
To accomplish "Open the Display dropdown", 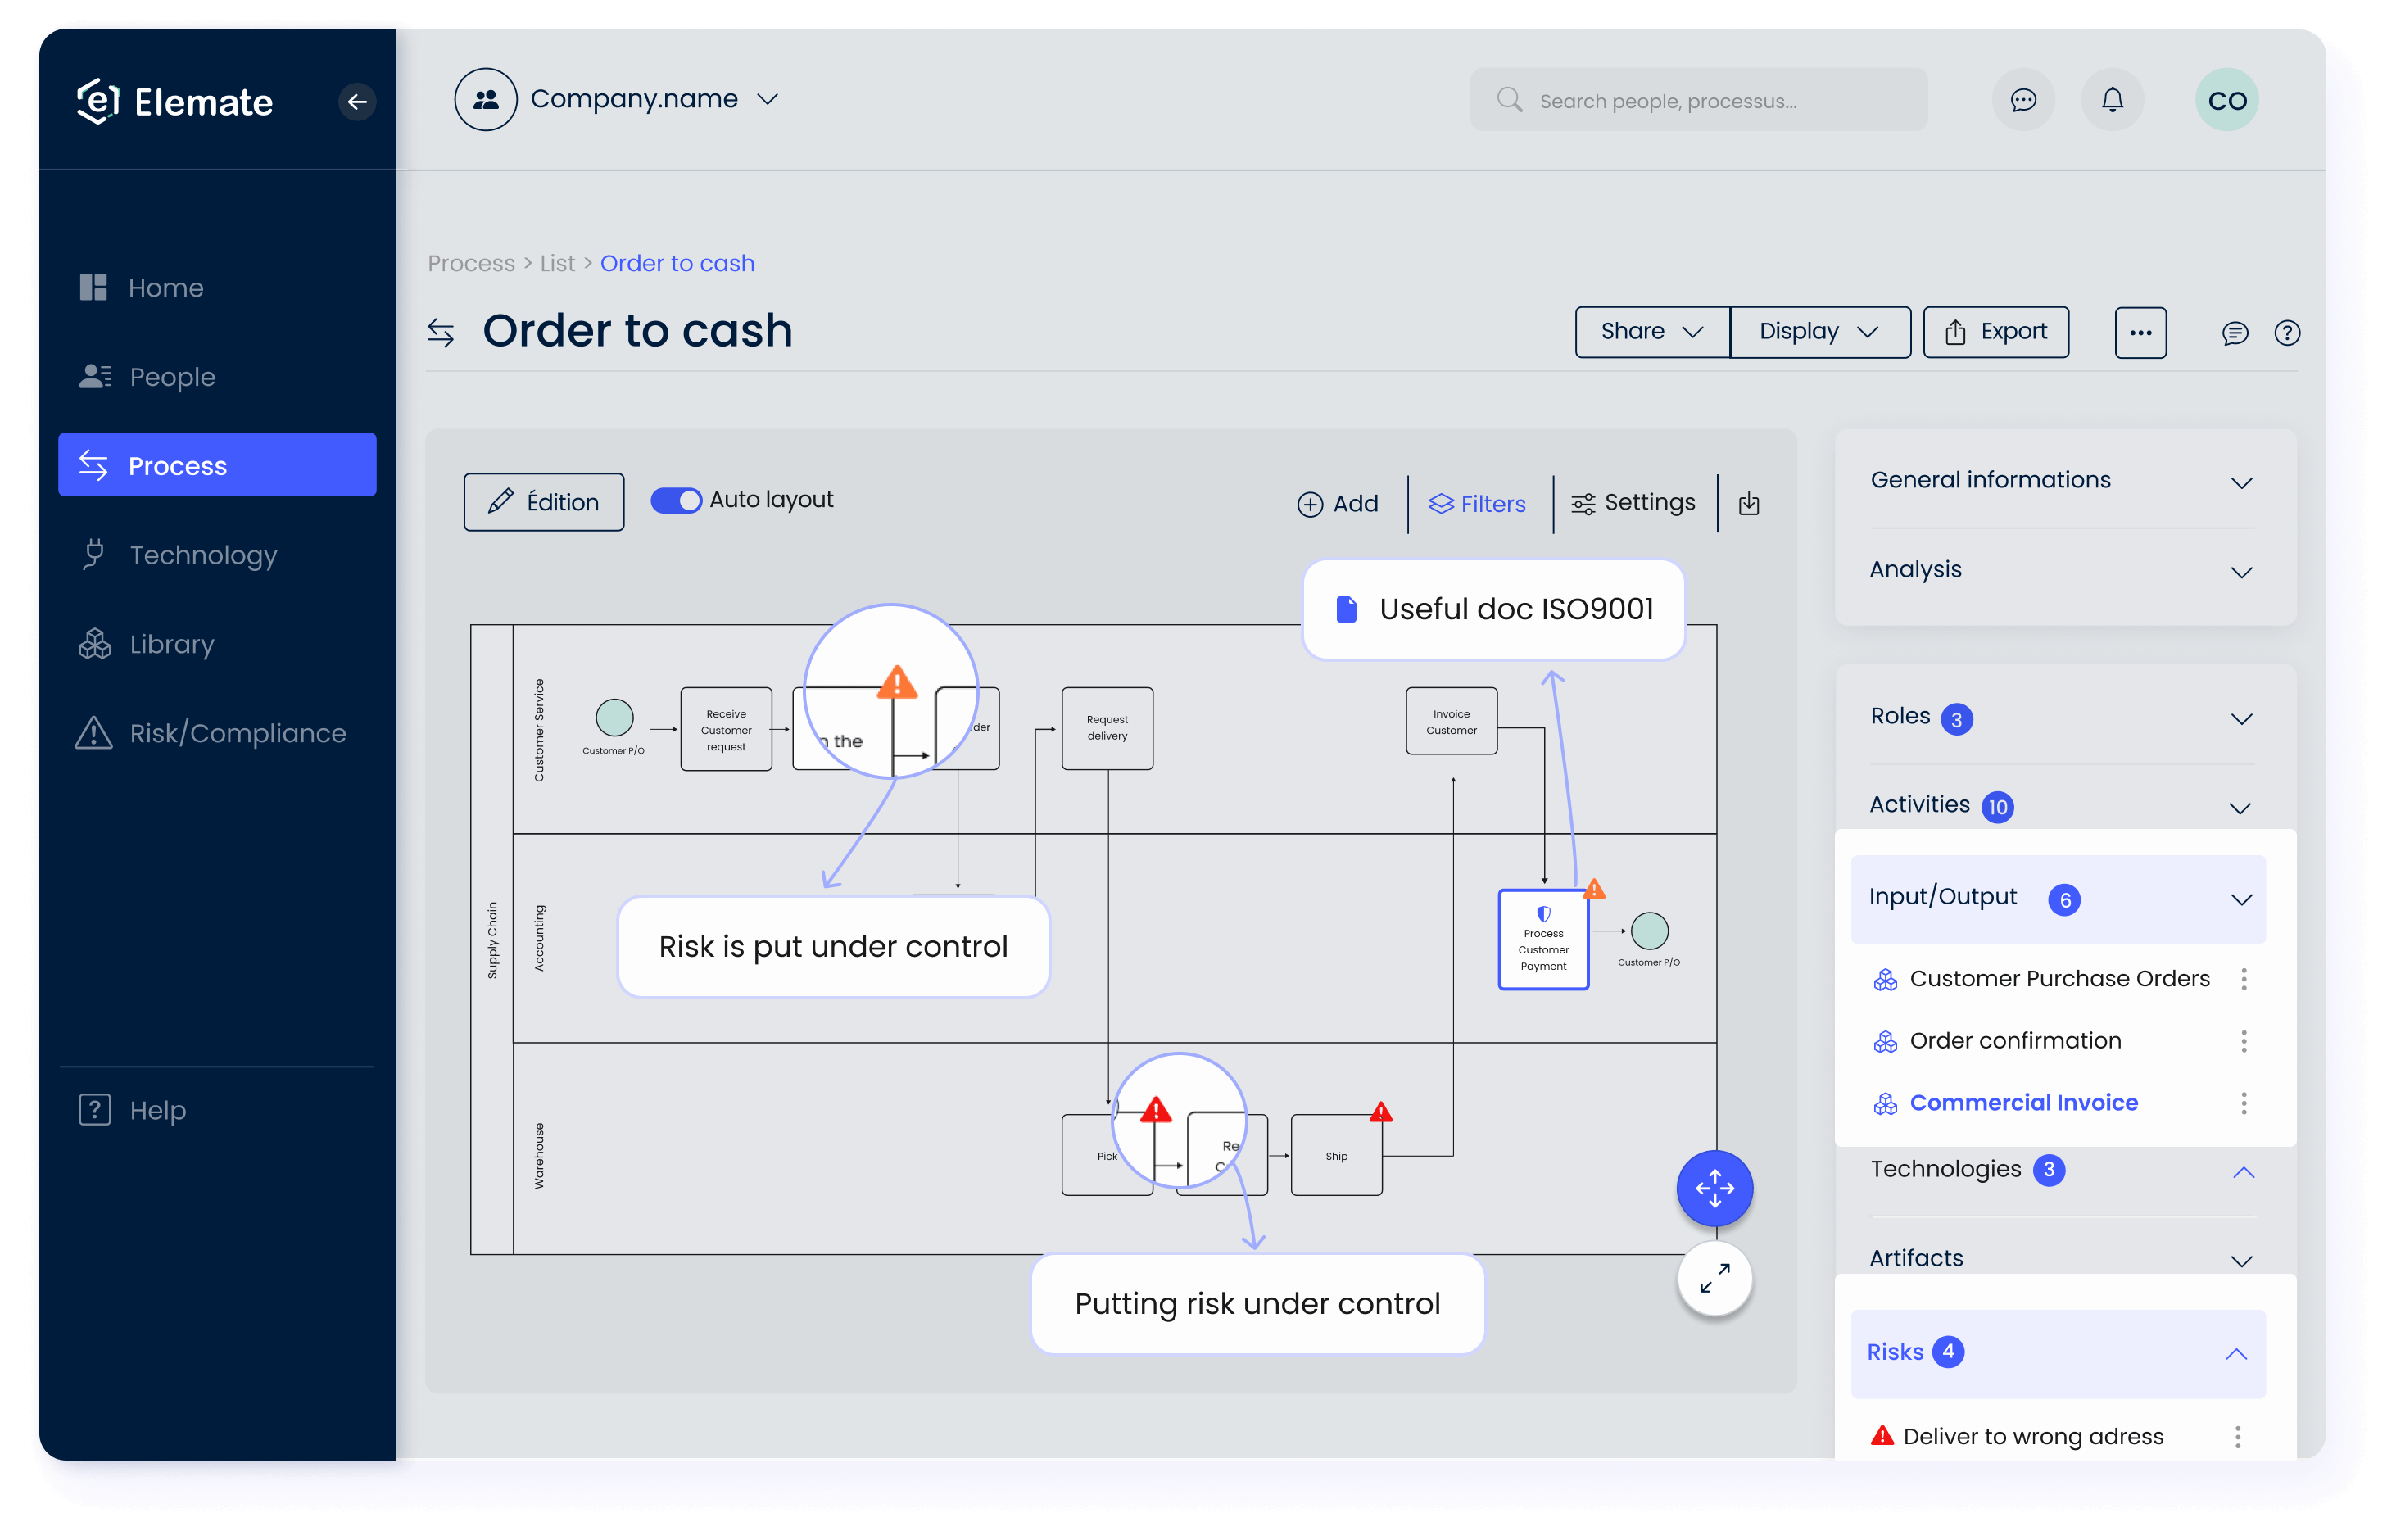I will point(1819,332).
